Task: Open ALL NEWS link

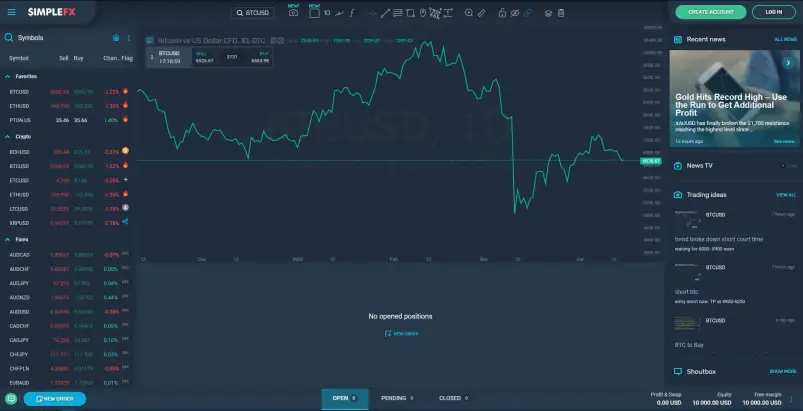Action: 786,39
